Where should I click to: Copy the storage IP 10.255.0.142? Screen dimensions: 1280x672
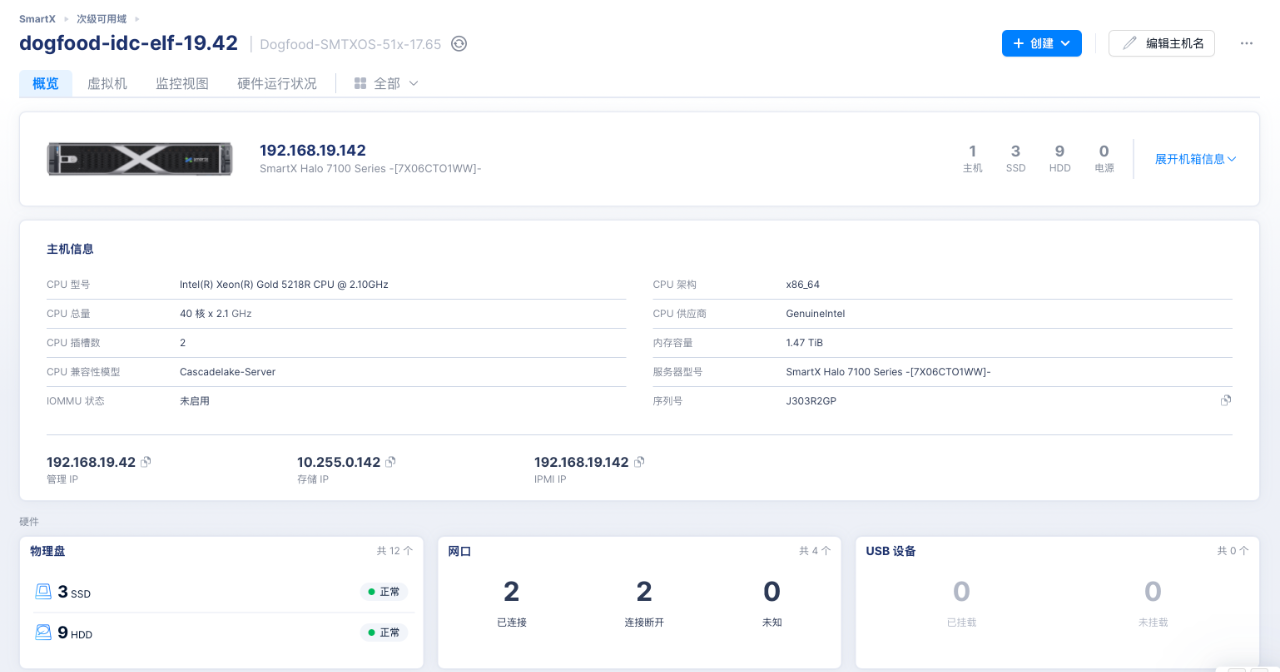coord(391,462)
